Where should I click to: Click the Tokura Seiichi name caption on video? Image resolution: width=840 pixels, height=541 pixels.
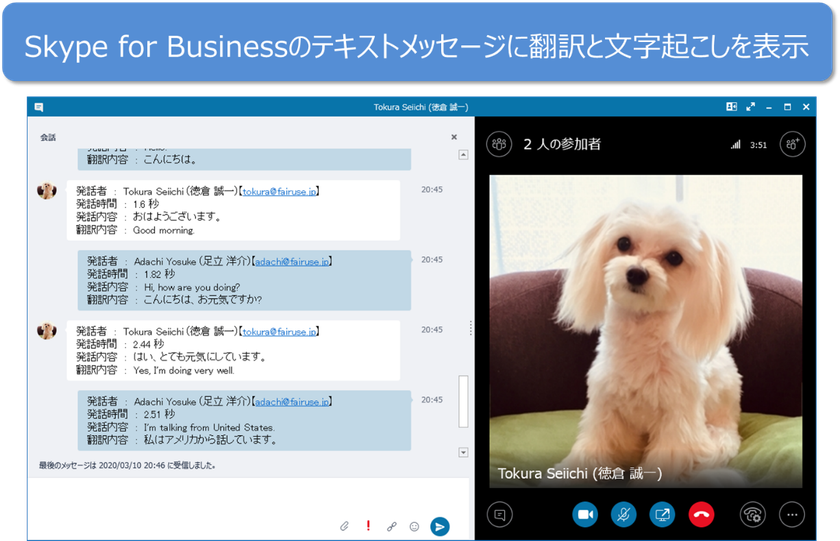[x=580, y=474]
